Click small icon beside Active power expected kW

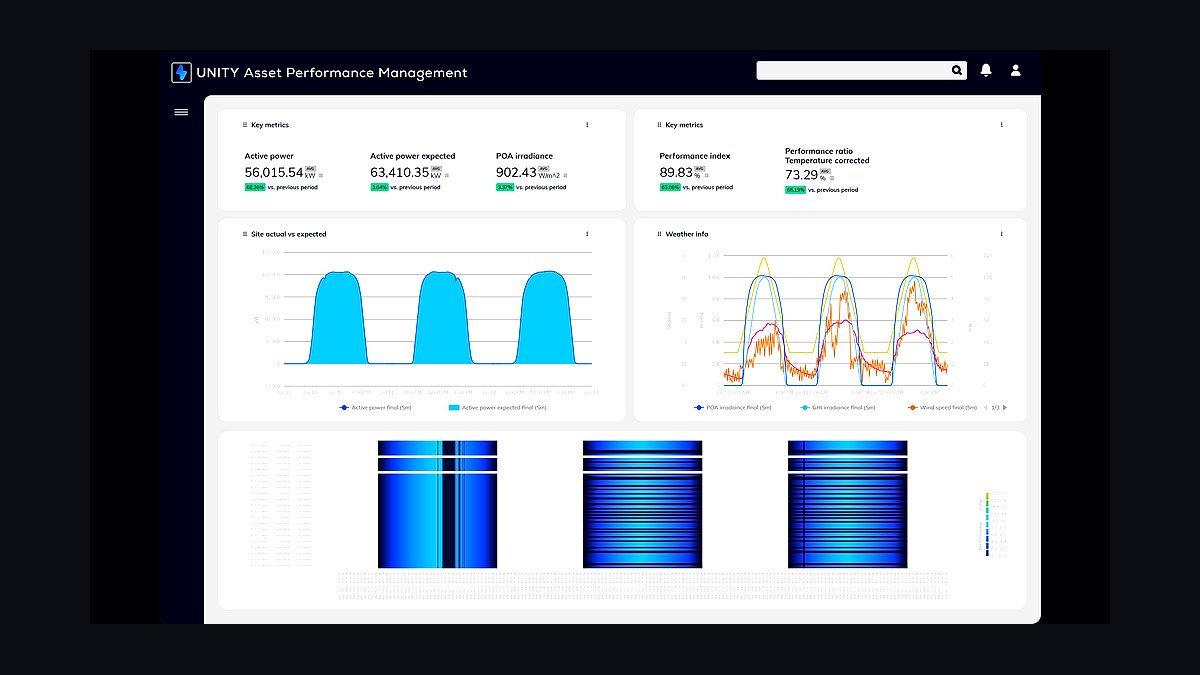[447, 176]
